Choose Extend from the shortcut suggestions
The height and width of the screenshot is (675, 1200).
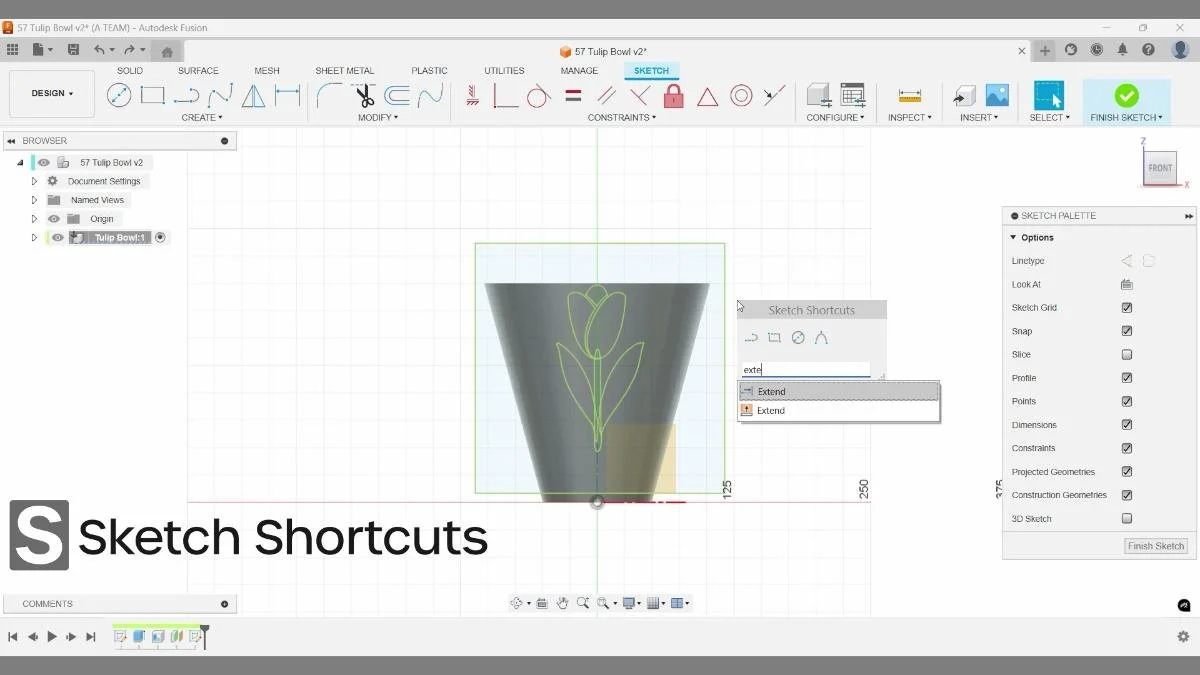tap(770, 391)
